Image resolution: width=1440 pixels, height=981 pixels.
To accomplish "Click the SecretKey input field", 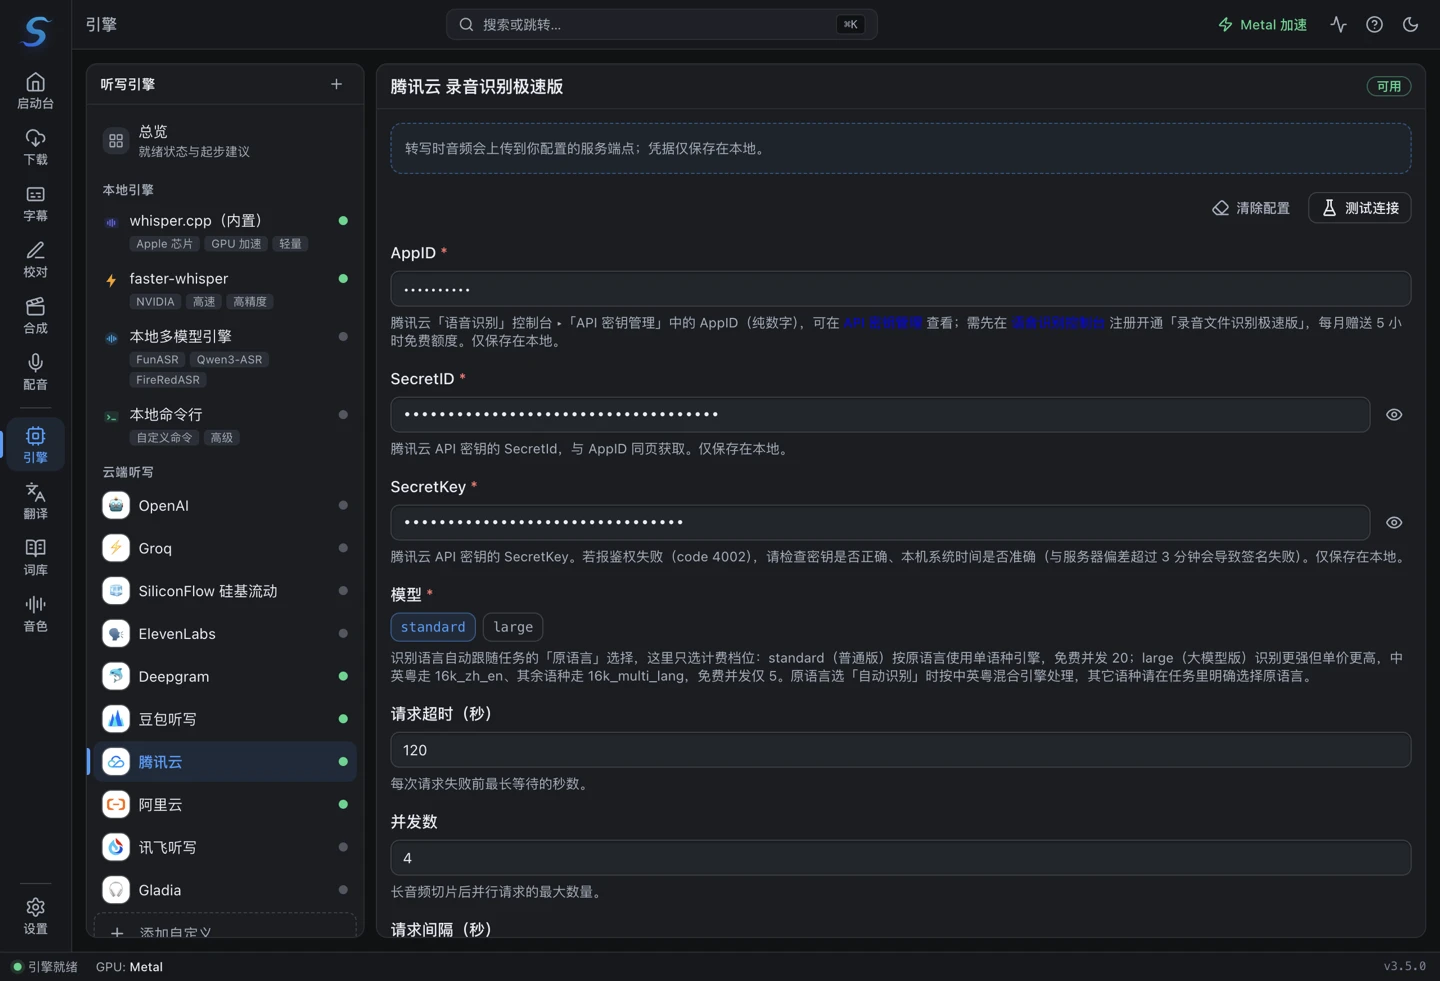I will [x=880, y=523].
